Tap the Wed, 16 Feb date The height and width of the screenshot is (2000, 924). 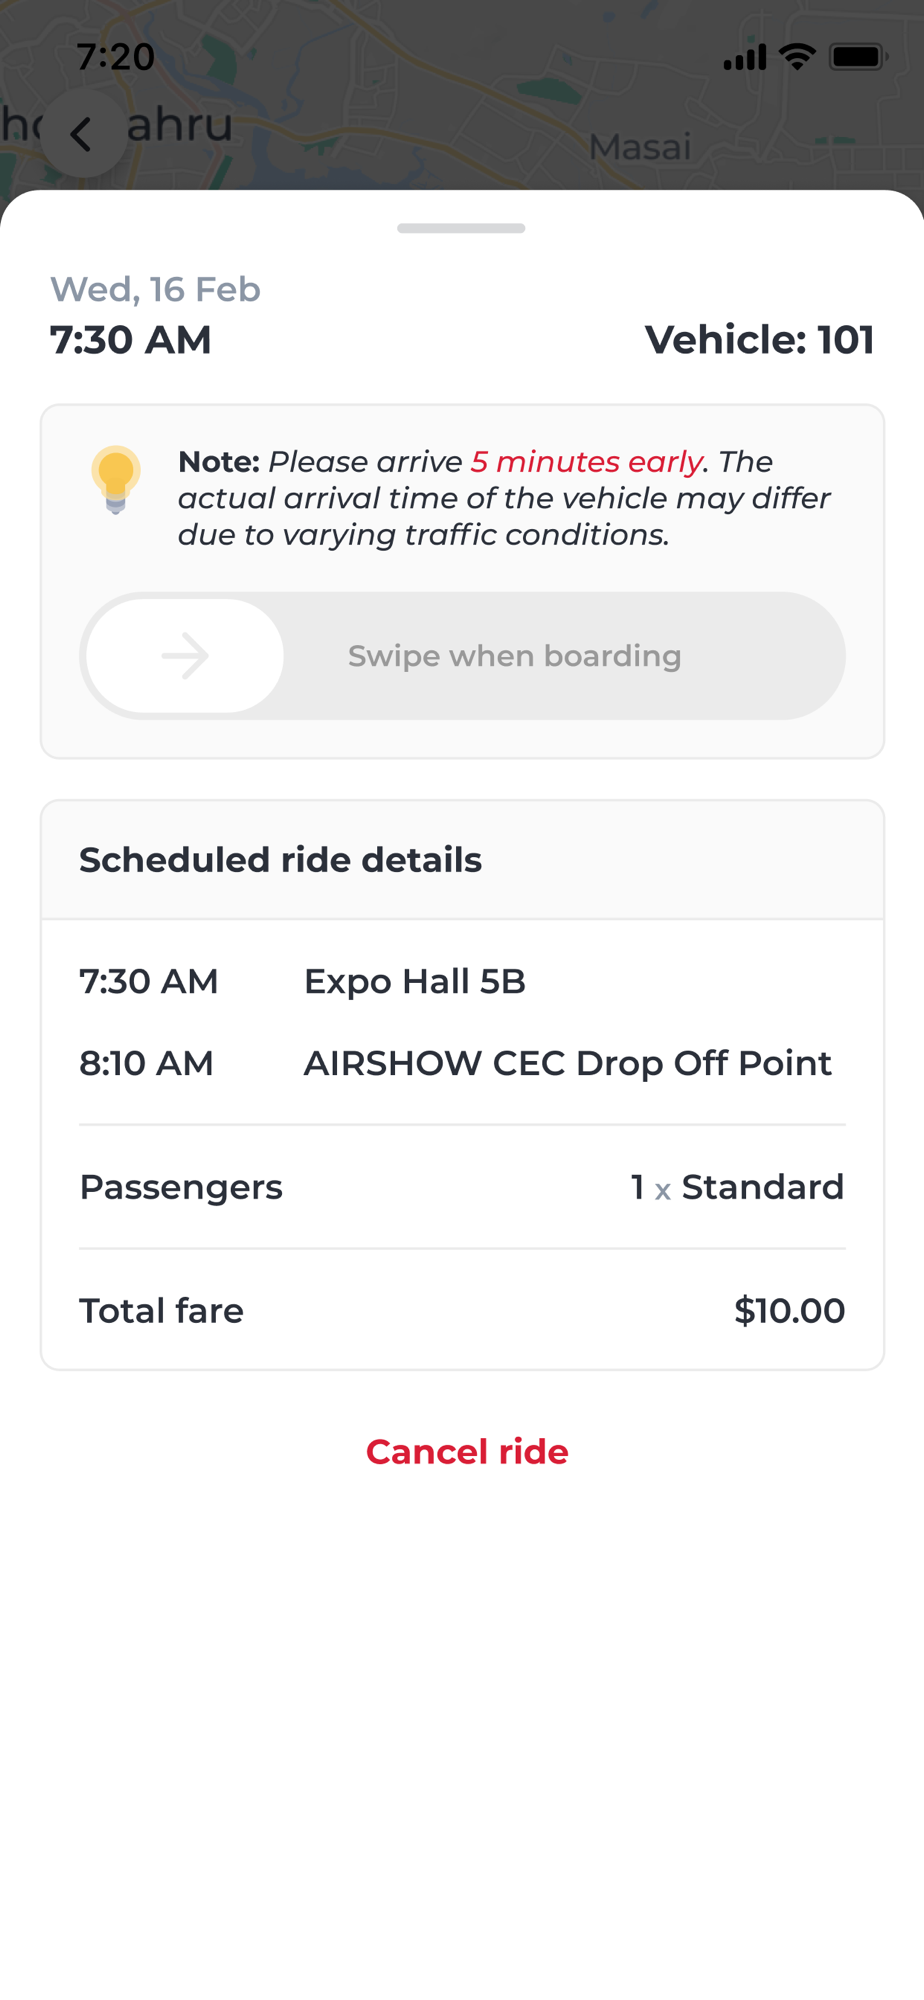pyautogui.click(x=155, y=289)
